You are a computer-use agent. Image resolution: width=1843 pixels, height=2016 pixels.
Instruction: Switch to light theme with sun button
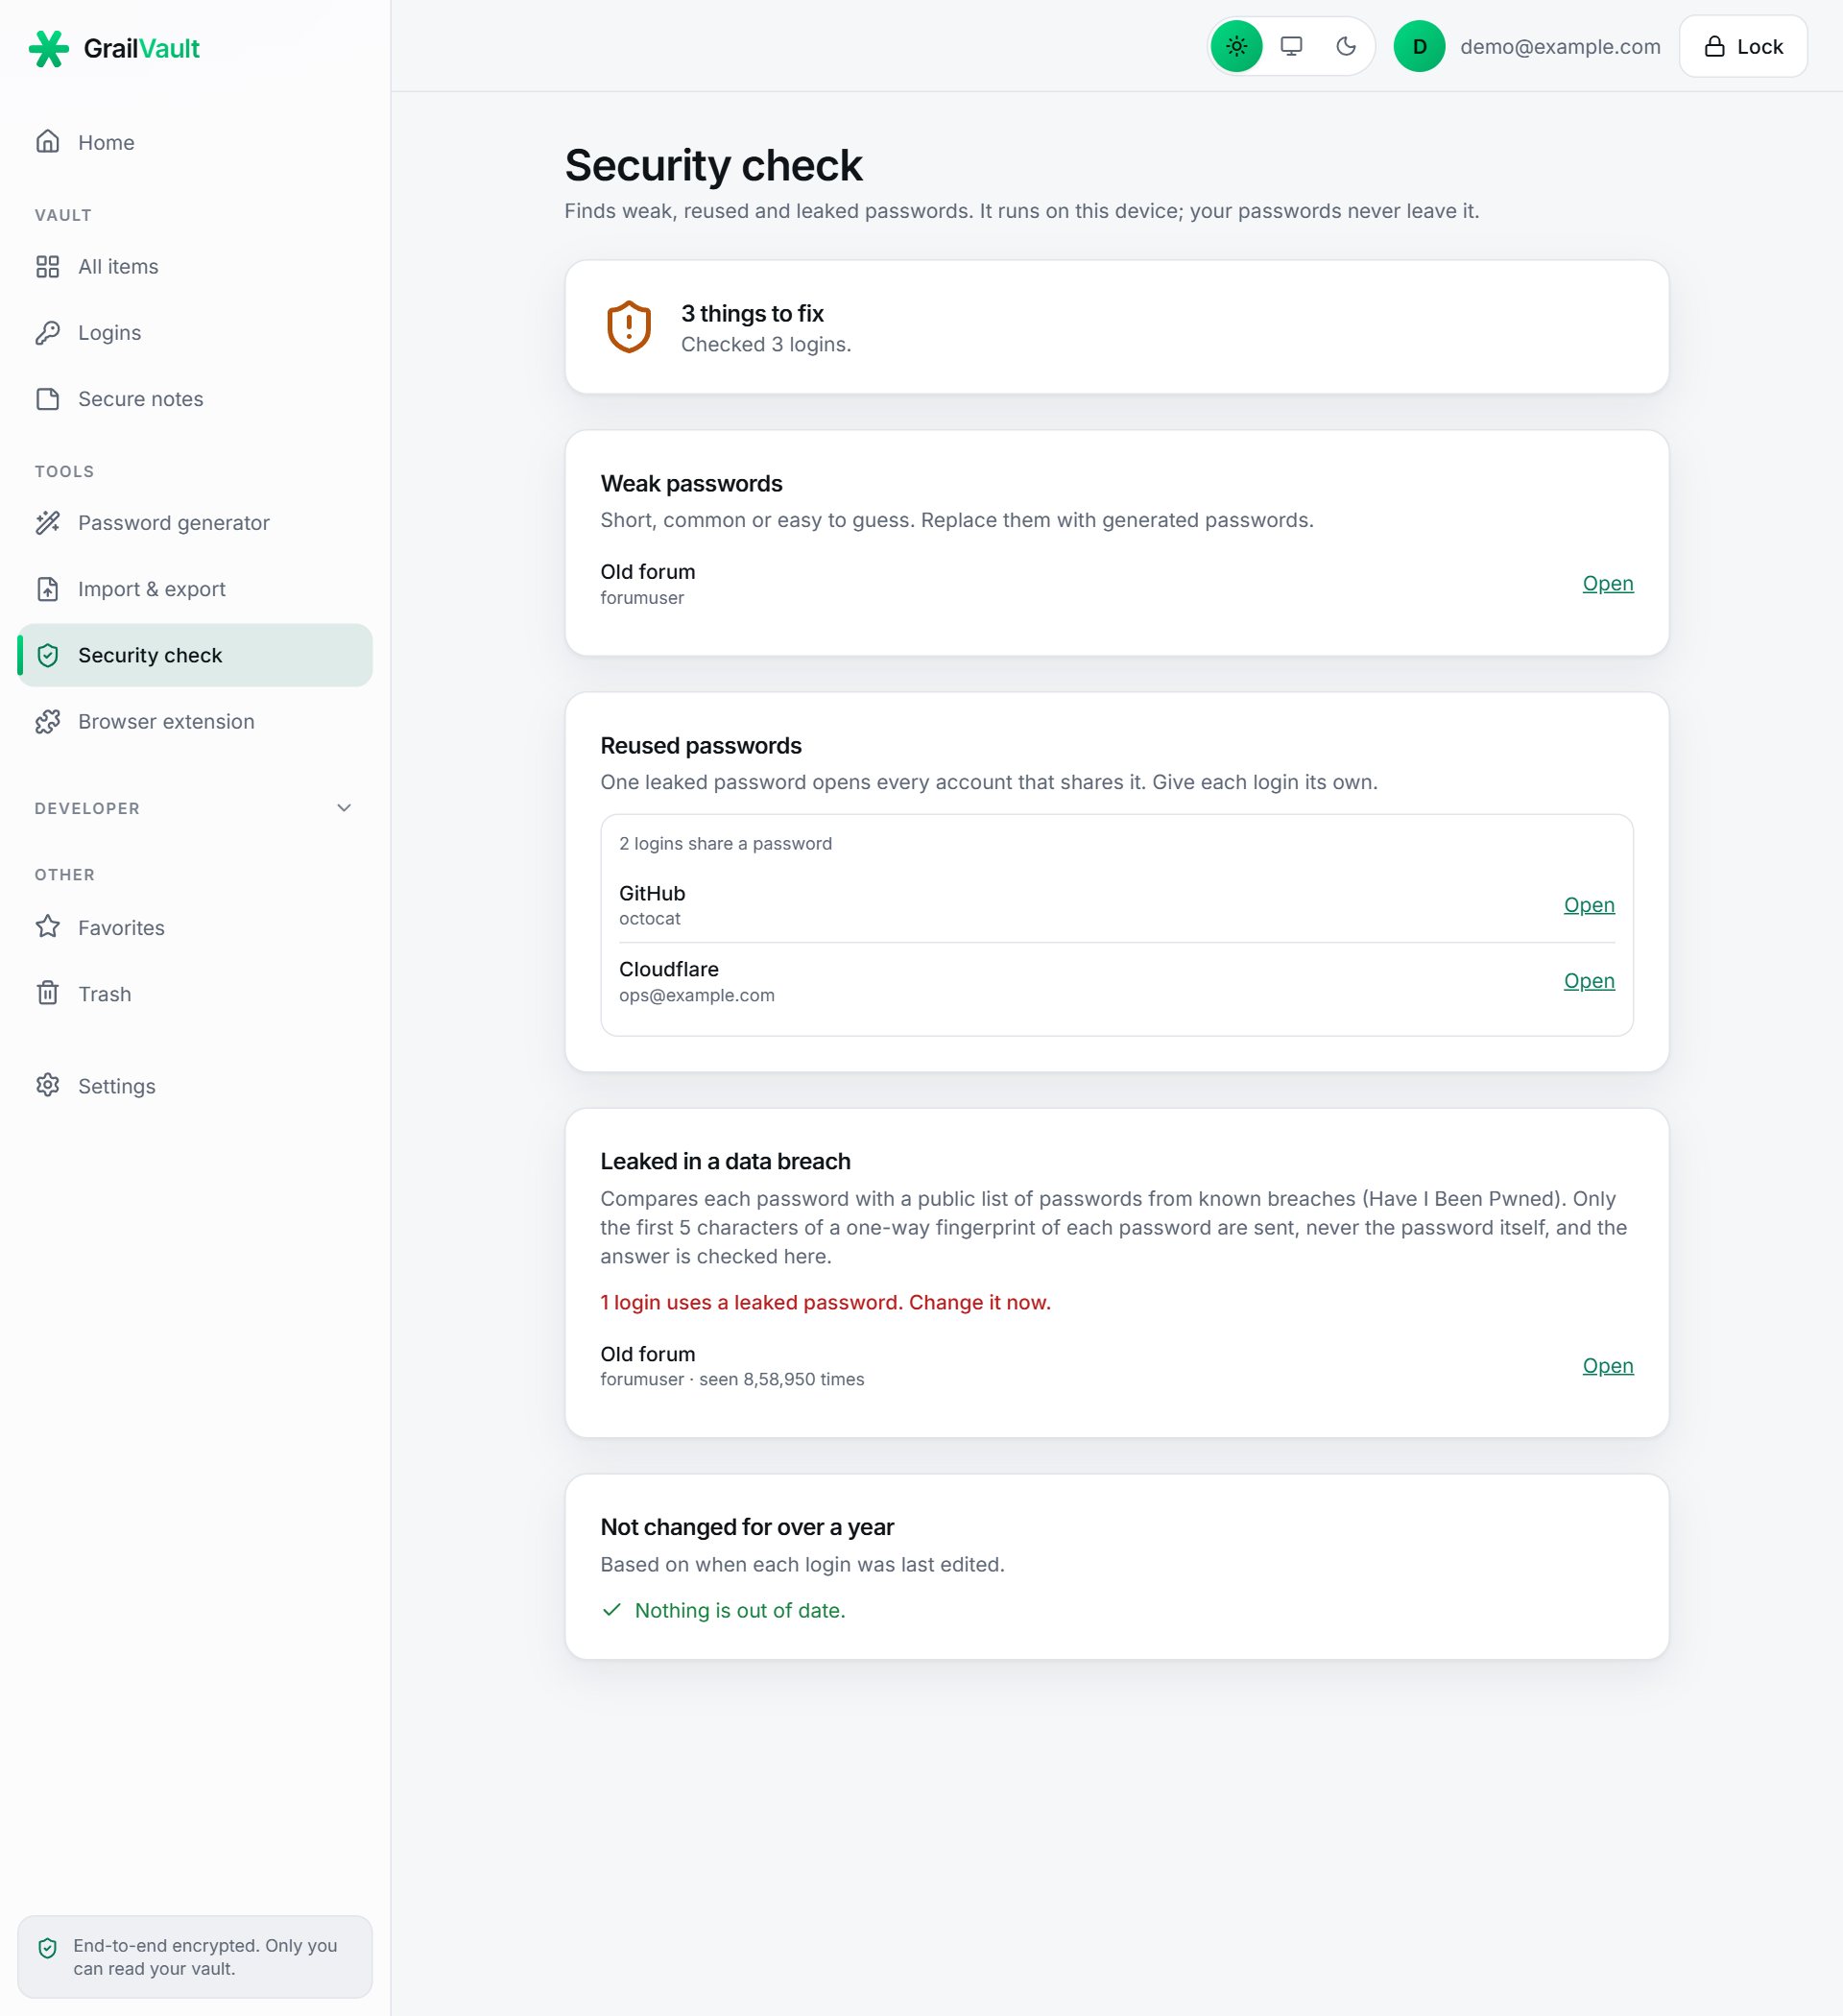click(1237, 46)
